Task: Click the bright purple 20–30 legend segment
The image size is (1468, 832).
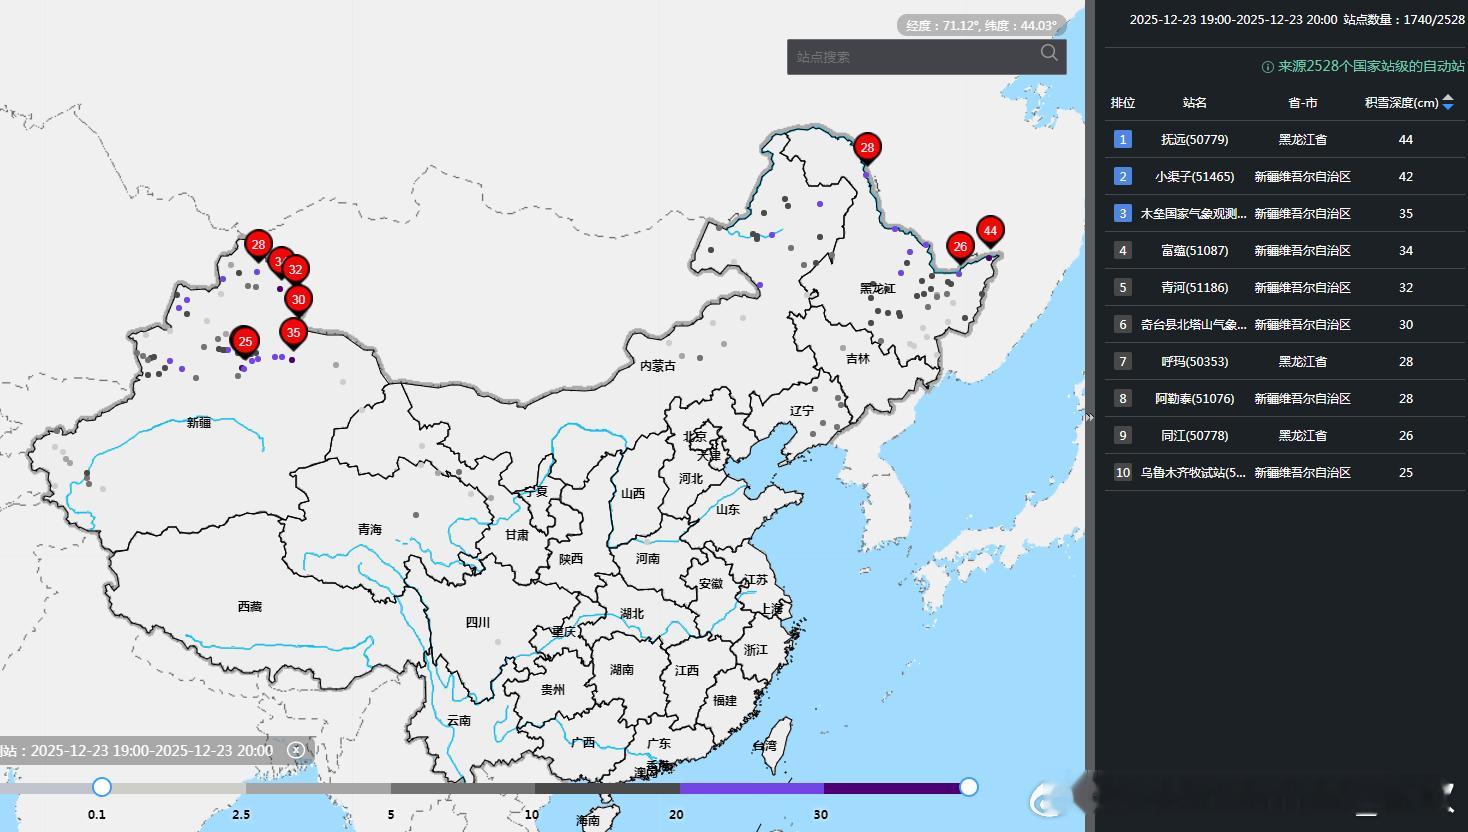Action: coord(752,788)
